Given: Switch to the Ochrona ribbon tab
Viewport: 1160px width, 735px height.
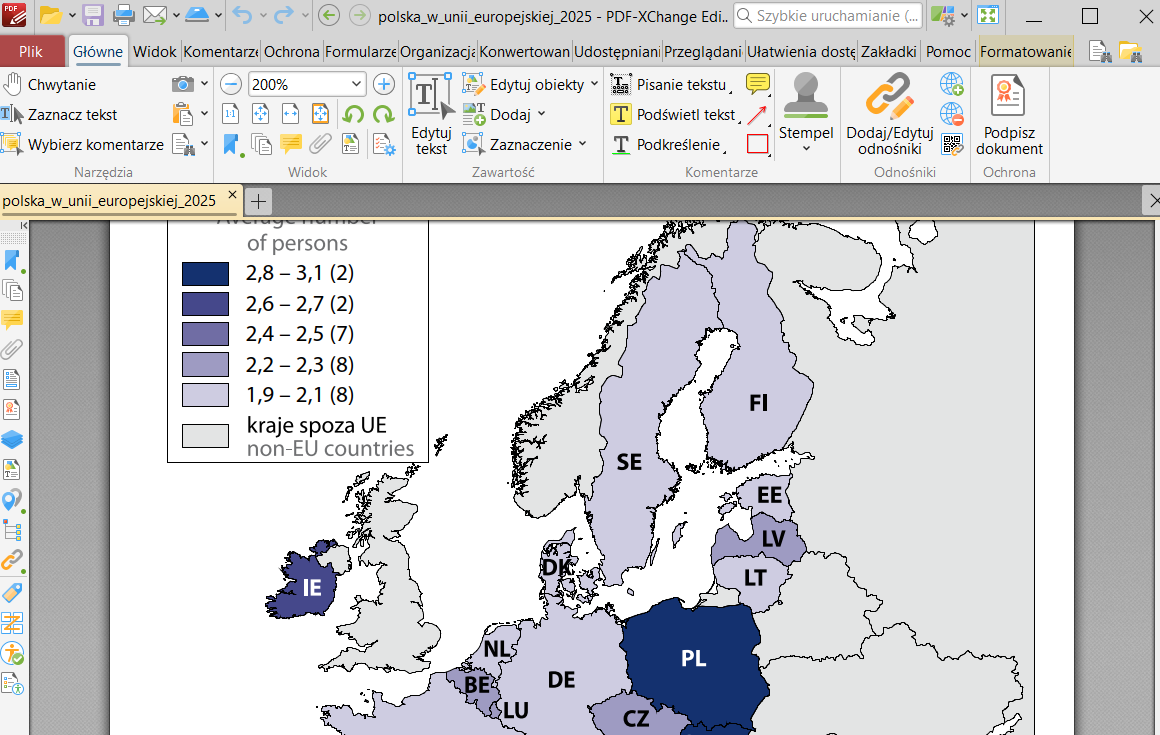Looking at the screenshot, I should [291, 52].
